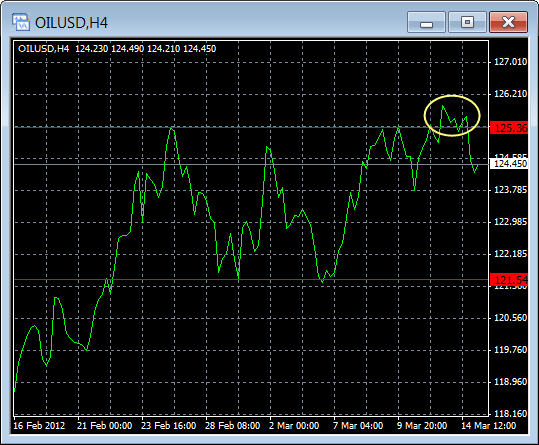Click the current price label 124.450

[509, 164]
